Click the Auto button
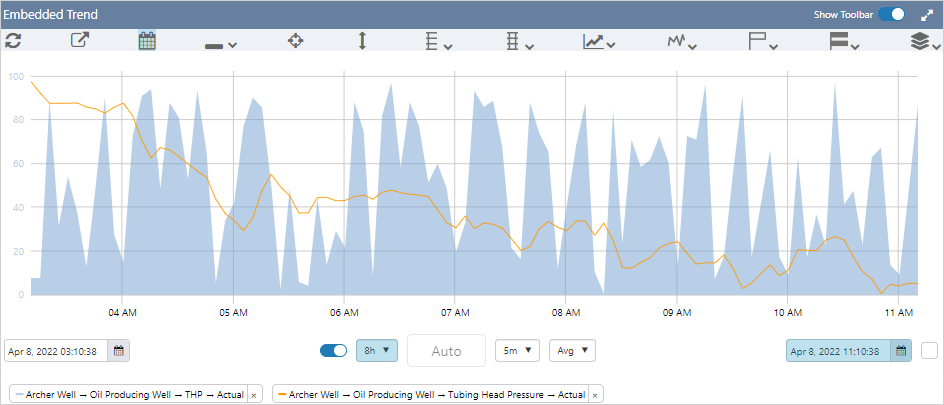 pos(446,350)
